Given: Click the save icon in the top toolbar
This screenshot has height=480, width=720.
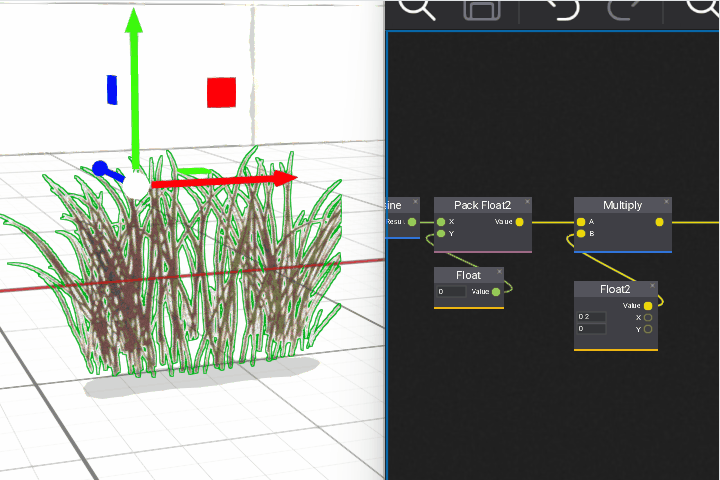Looking at the screenshot, I should [x=482, y=9].
